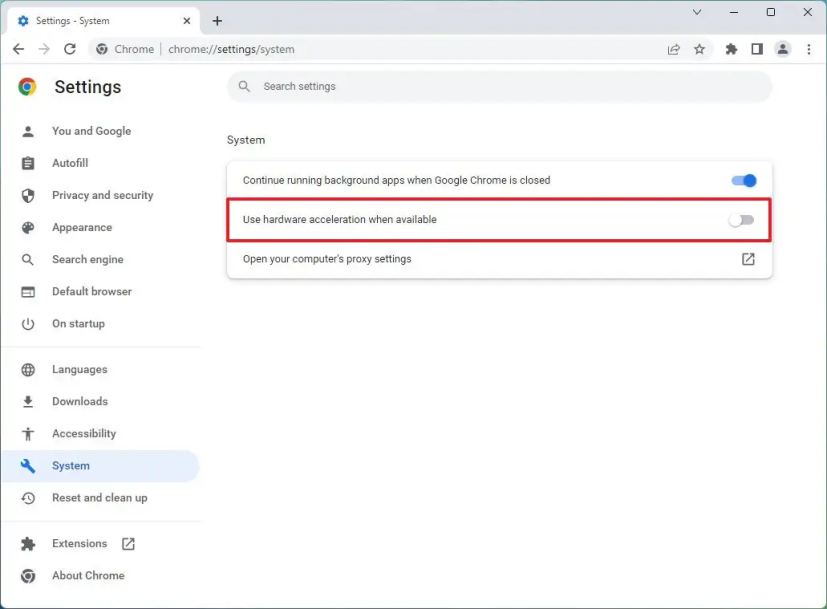The width and height of the screenshot is (827, 609).
Task: Click the back navigation arrow
Action: [18, 49]
